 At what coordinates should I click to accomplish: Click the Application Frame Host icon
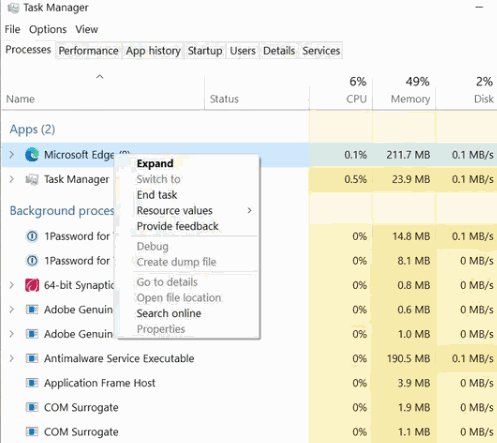point(32,383)
